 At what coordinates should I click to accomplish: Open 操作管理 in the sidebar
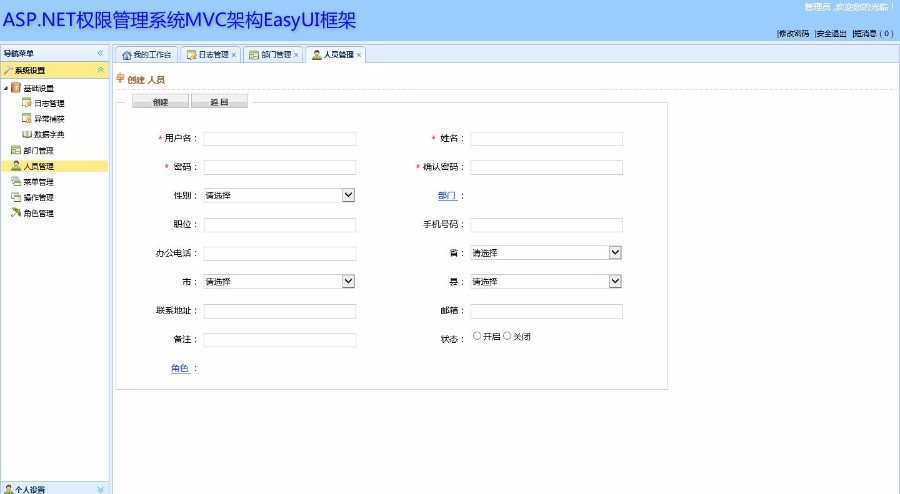38,197
